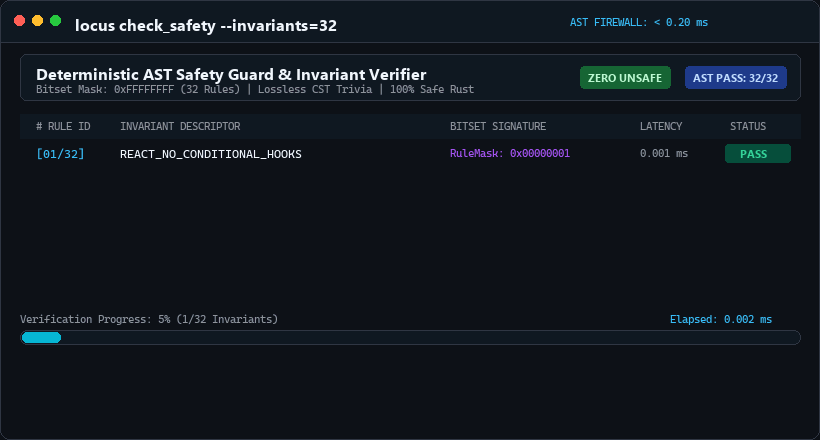Screen dimensions: 820x440
Task: Click the 0.001 ms latency value
Action: pyautogui.click(x=664, y=153)
